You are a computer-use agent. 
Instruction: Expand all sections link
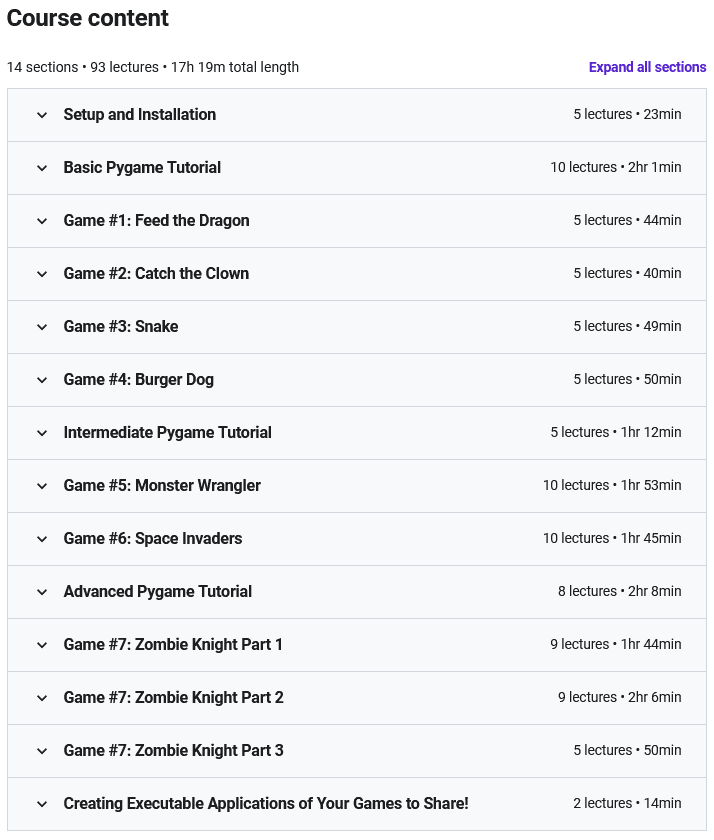(x=647, y=67)
